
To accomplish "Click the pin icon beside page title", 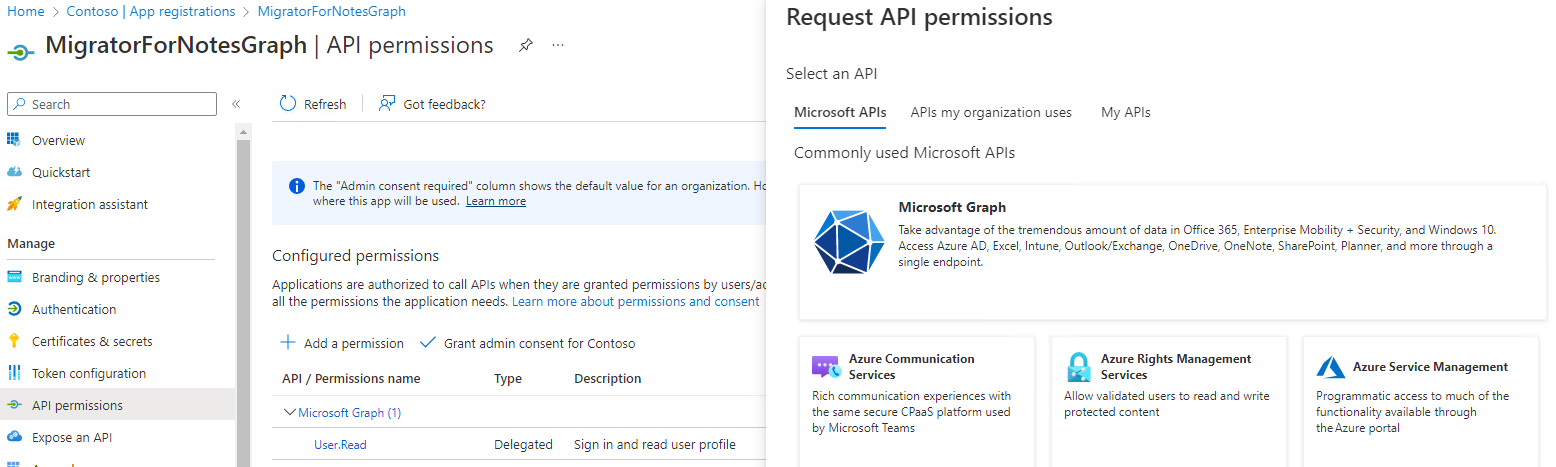I will click(525, 46).
